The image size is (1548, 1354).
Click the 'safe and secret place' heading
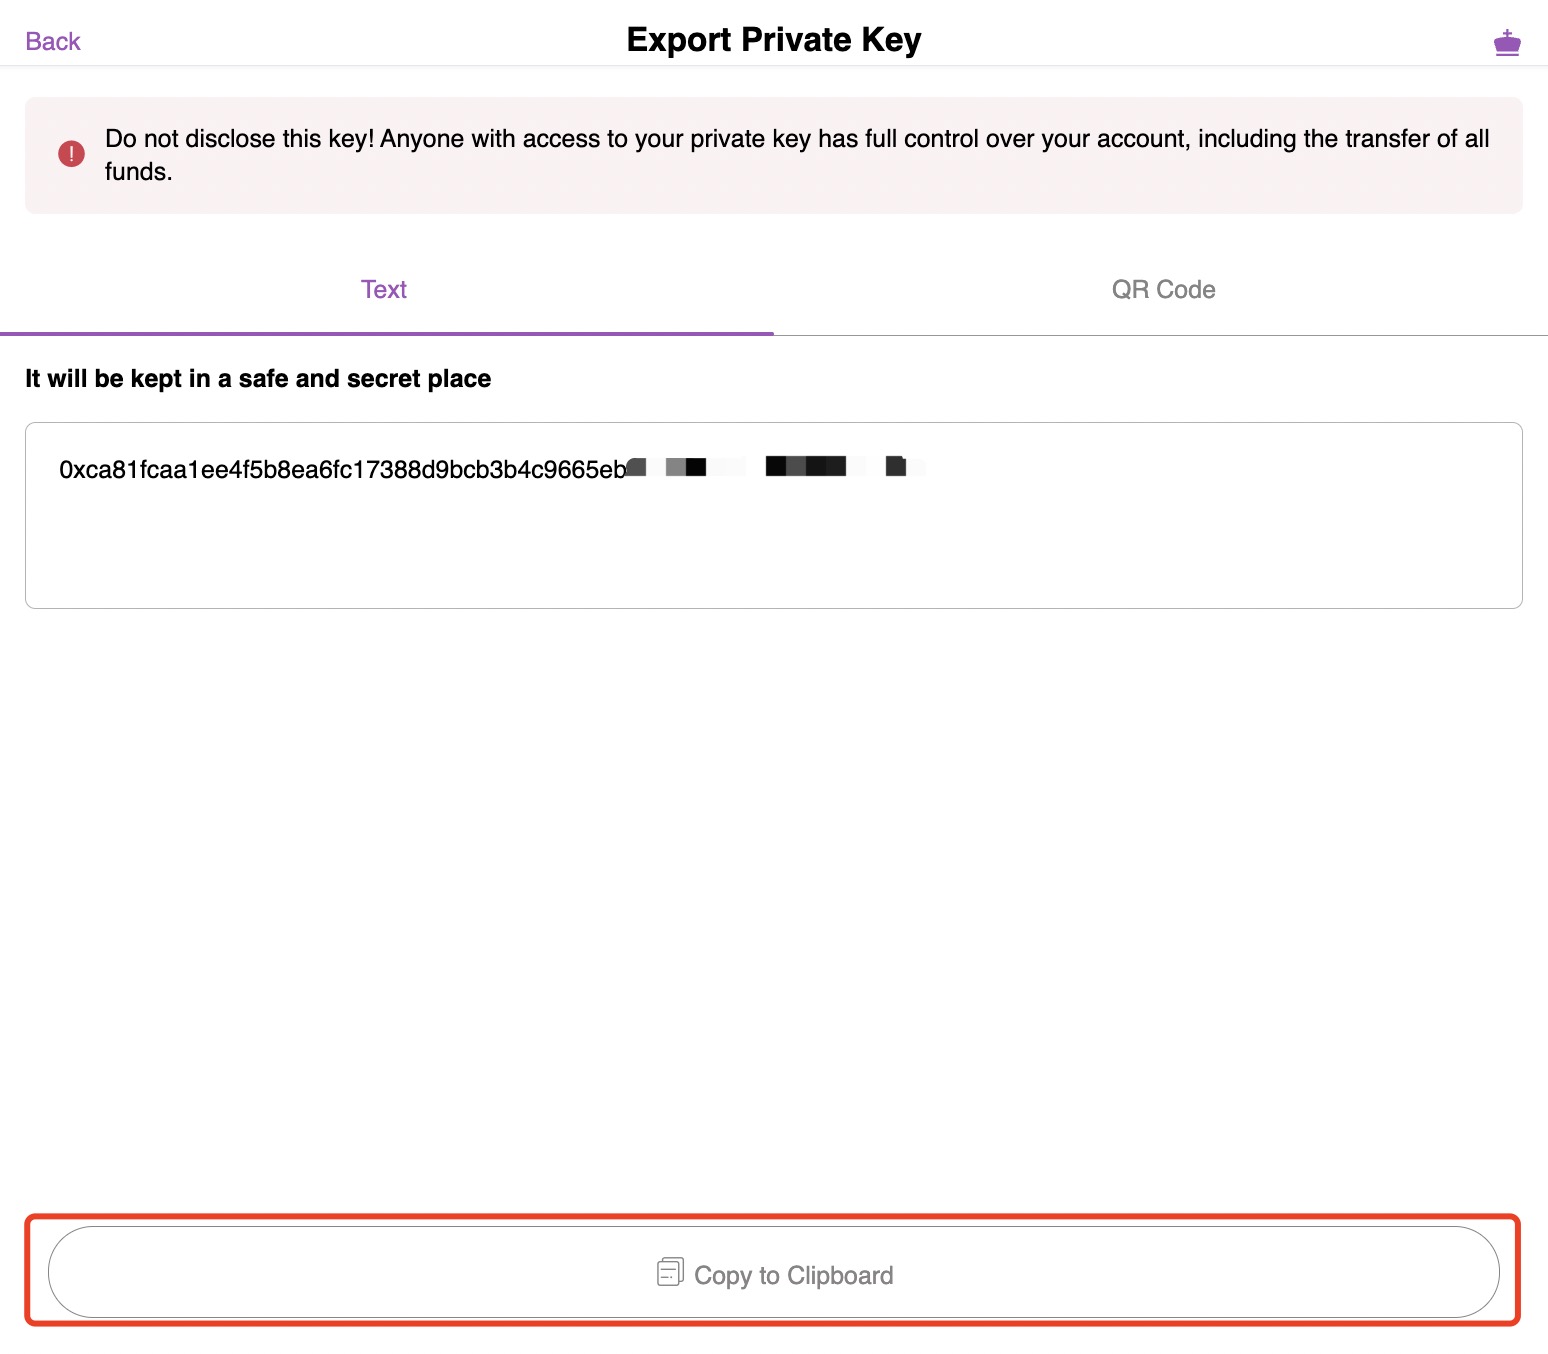(258, 378)
